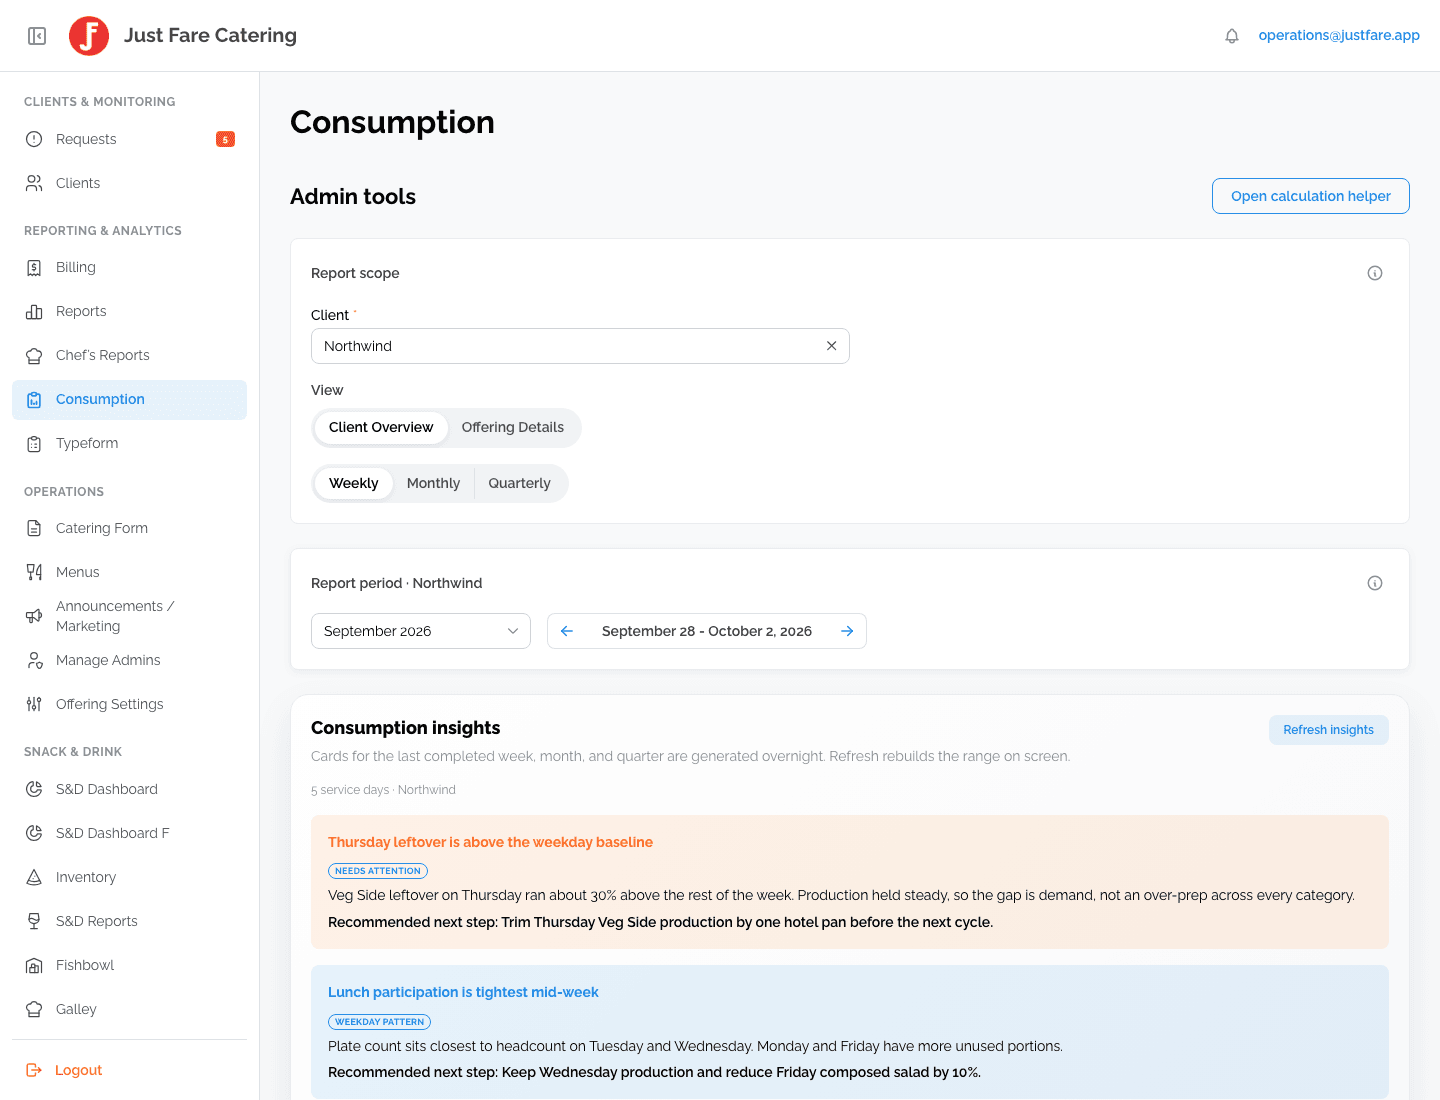This screenshot has width=1440, height=1100.
Task: Click the Billing receipt icon
Action: [x=34, y=267]
